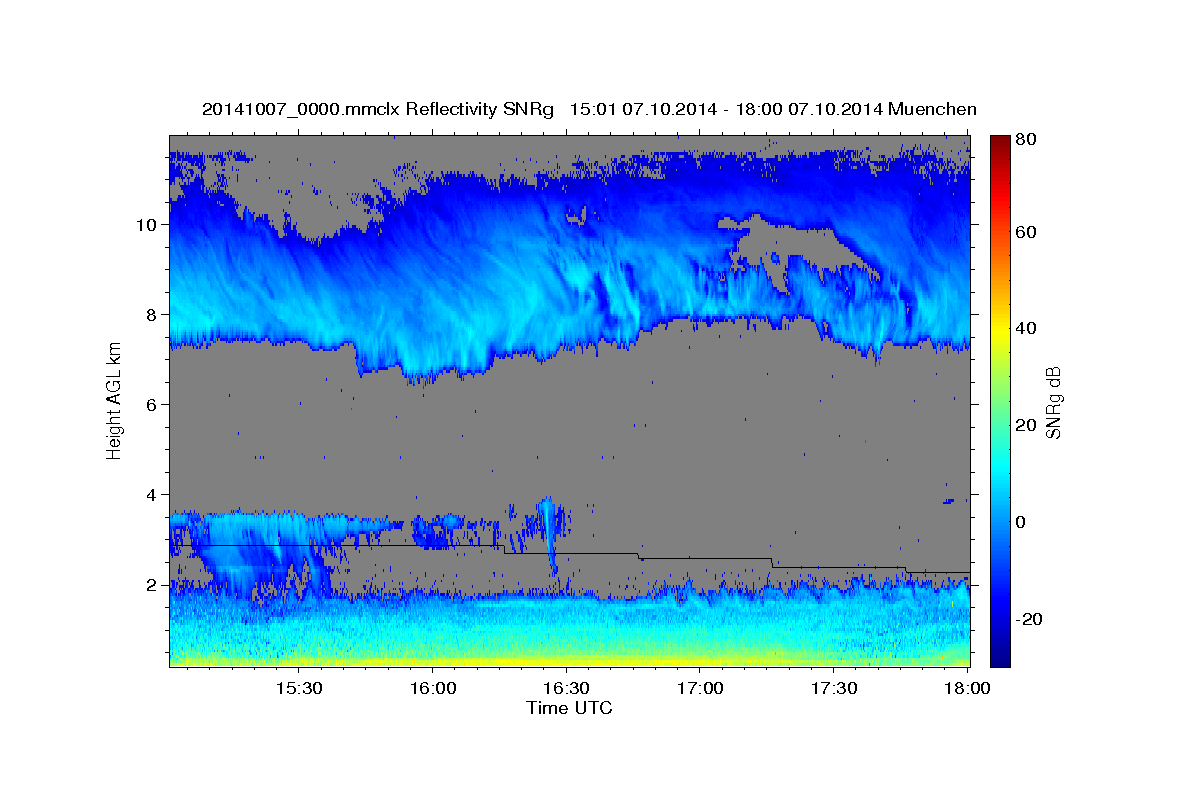The image size is (1200, 800).
Task: Click the height tick label 8
Action: [153, 315]
